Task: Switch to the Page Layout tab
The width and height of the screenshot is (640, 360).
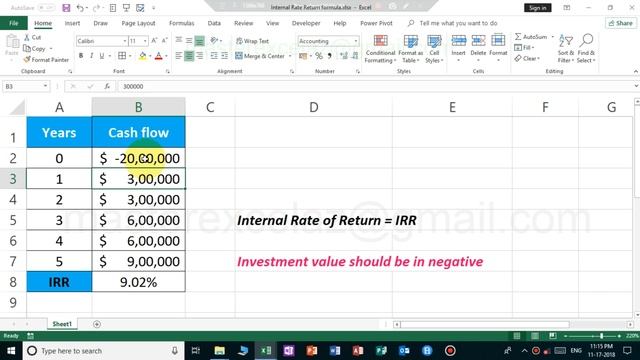Action: tap(138, 23)
